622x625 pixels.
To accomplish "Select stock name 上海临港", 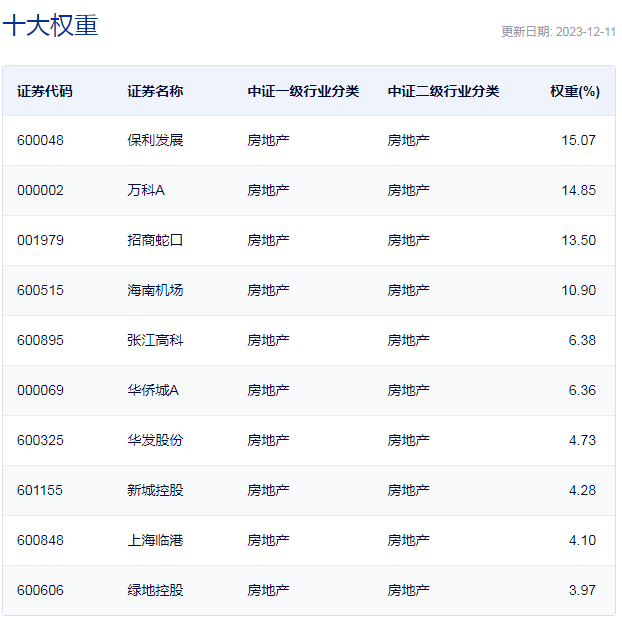I will 155,540.
